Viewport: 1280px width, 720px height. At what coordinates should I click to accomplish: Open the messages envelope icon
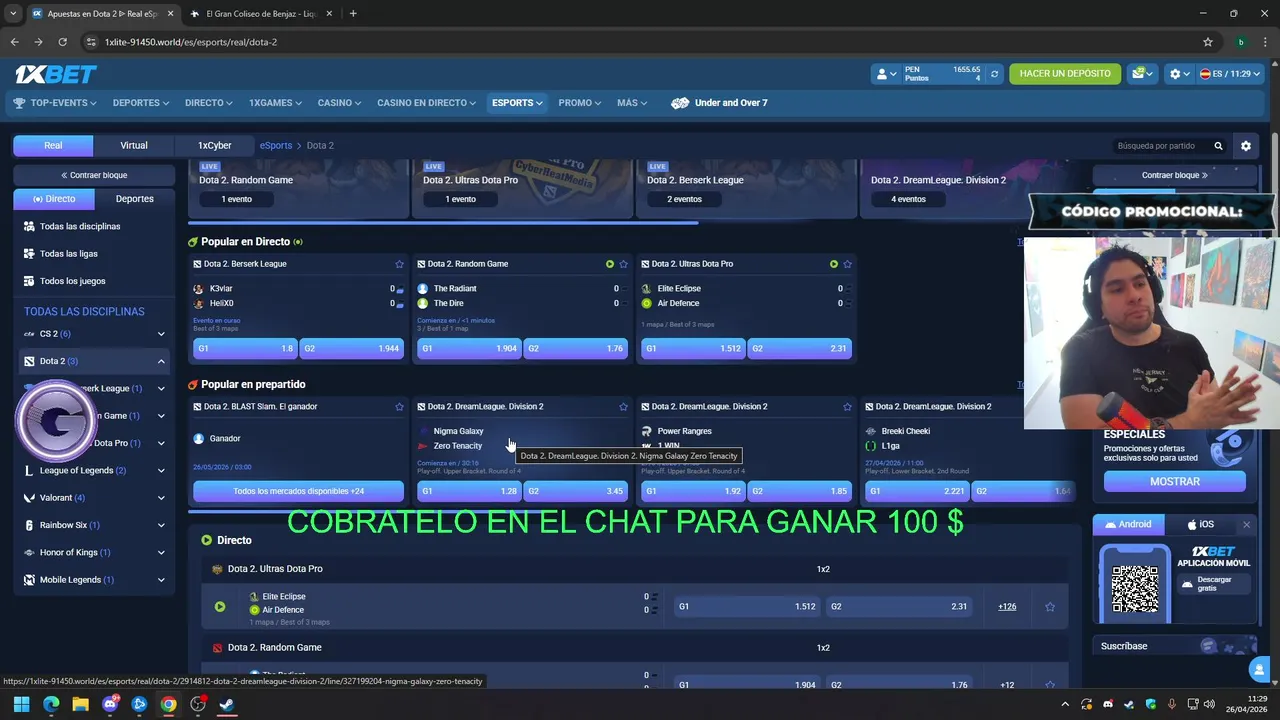(x=1141, y=74)
